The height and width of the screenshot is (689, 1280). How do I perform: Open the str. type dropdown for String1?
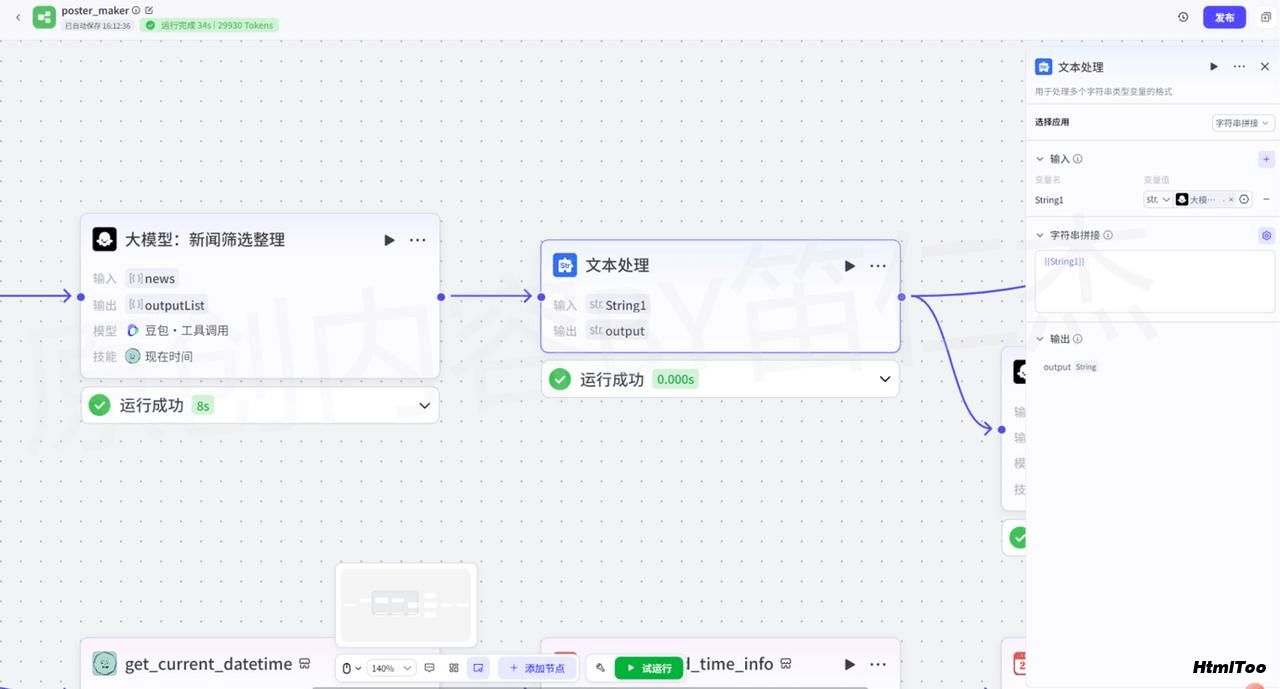tap(1158, 199)
